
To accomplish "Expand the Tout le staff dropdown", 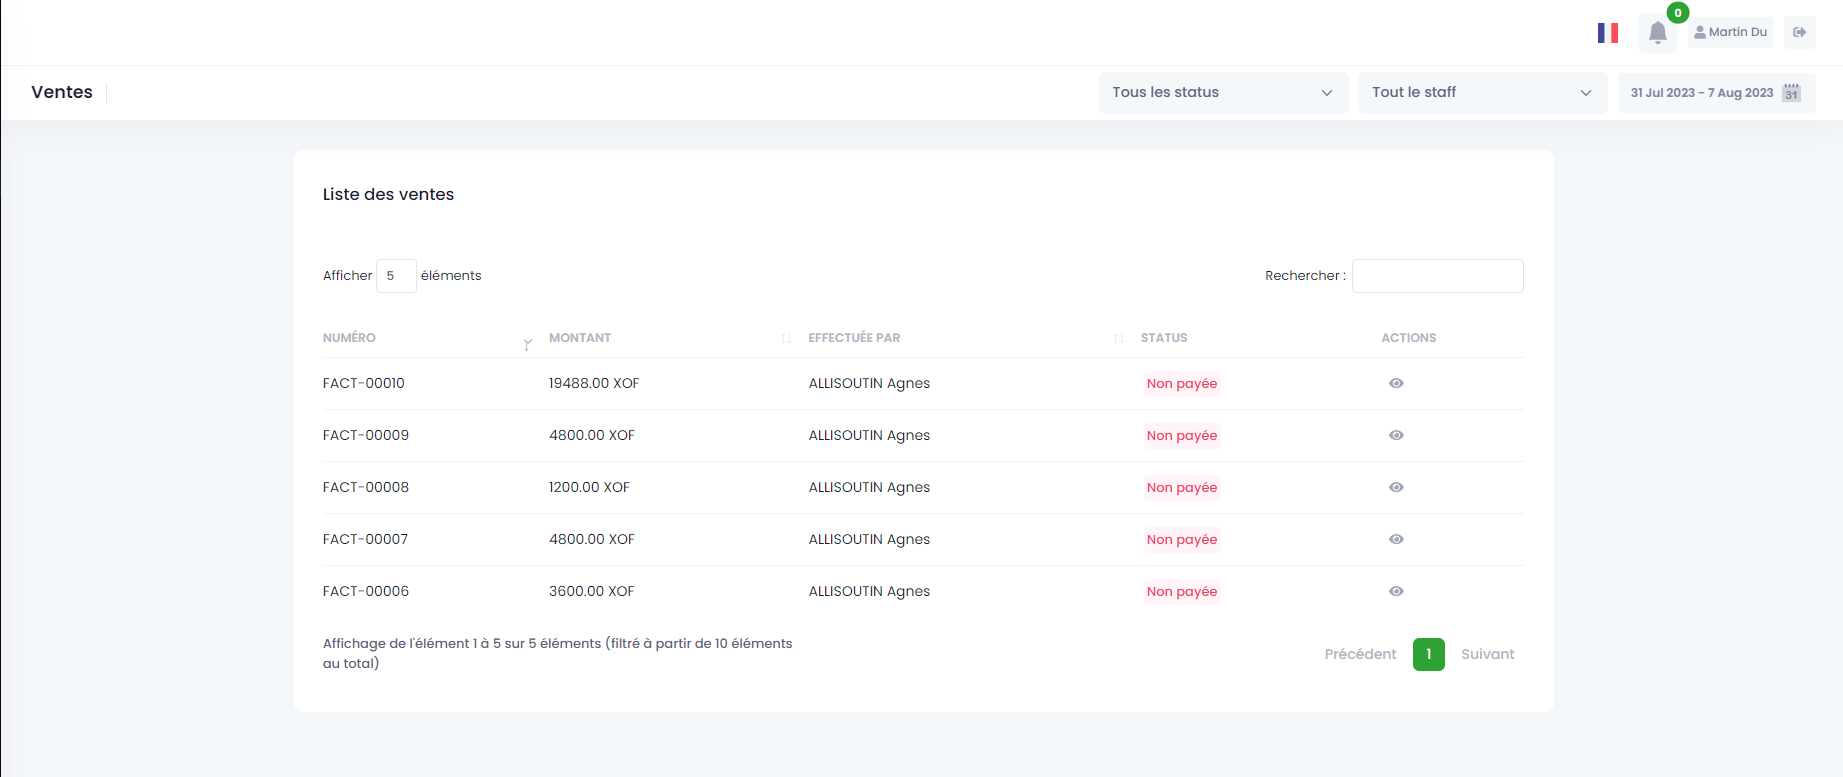I will pos(1481,93).
